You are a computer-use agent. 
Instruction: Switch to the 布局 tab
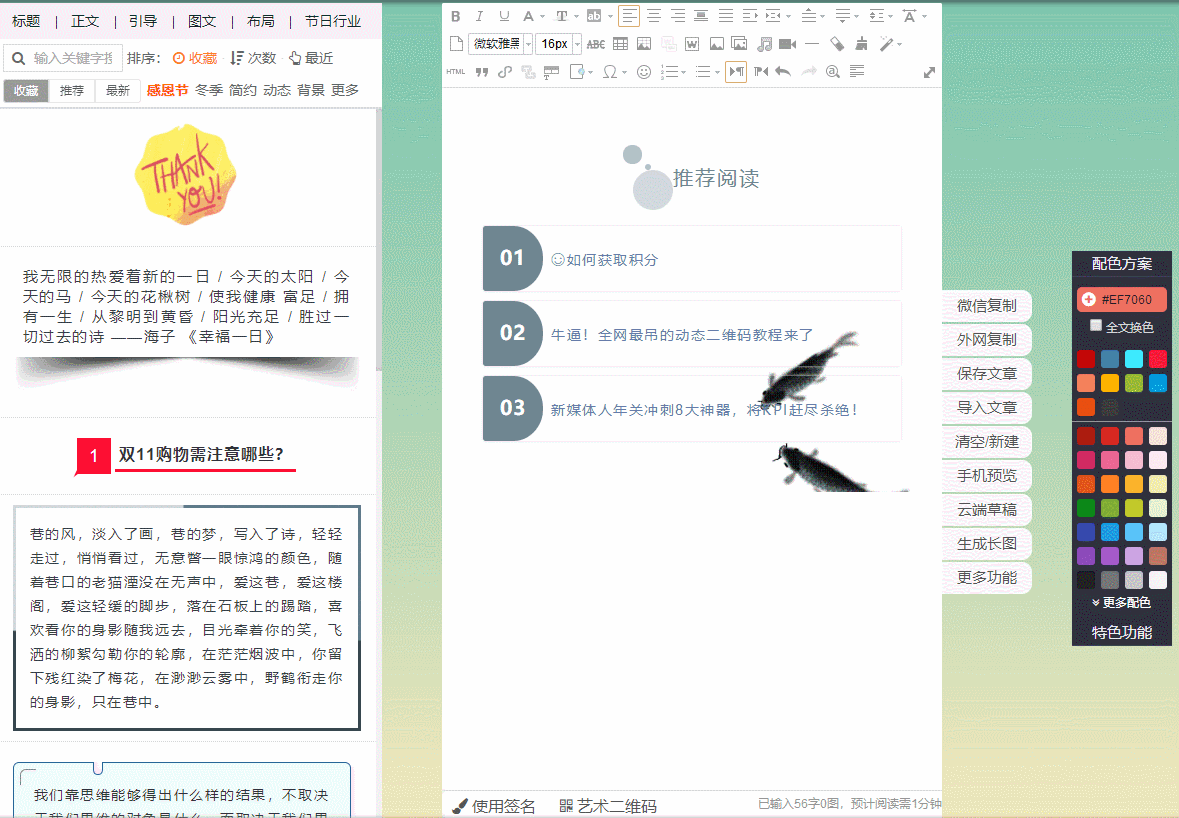259,20
